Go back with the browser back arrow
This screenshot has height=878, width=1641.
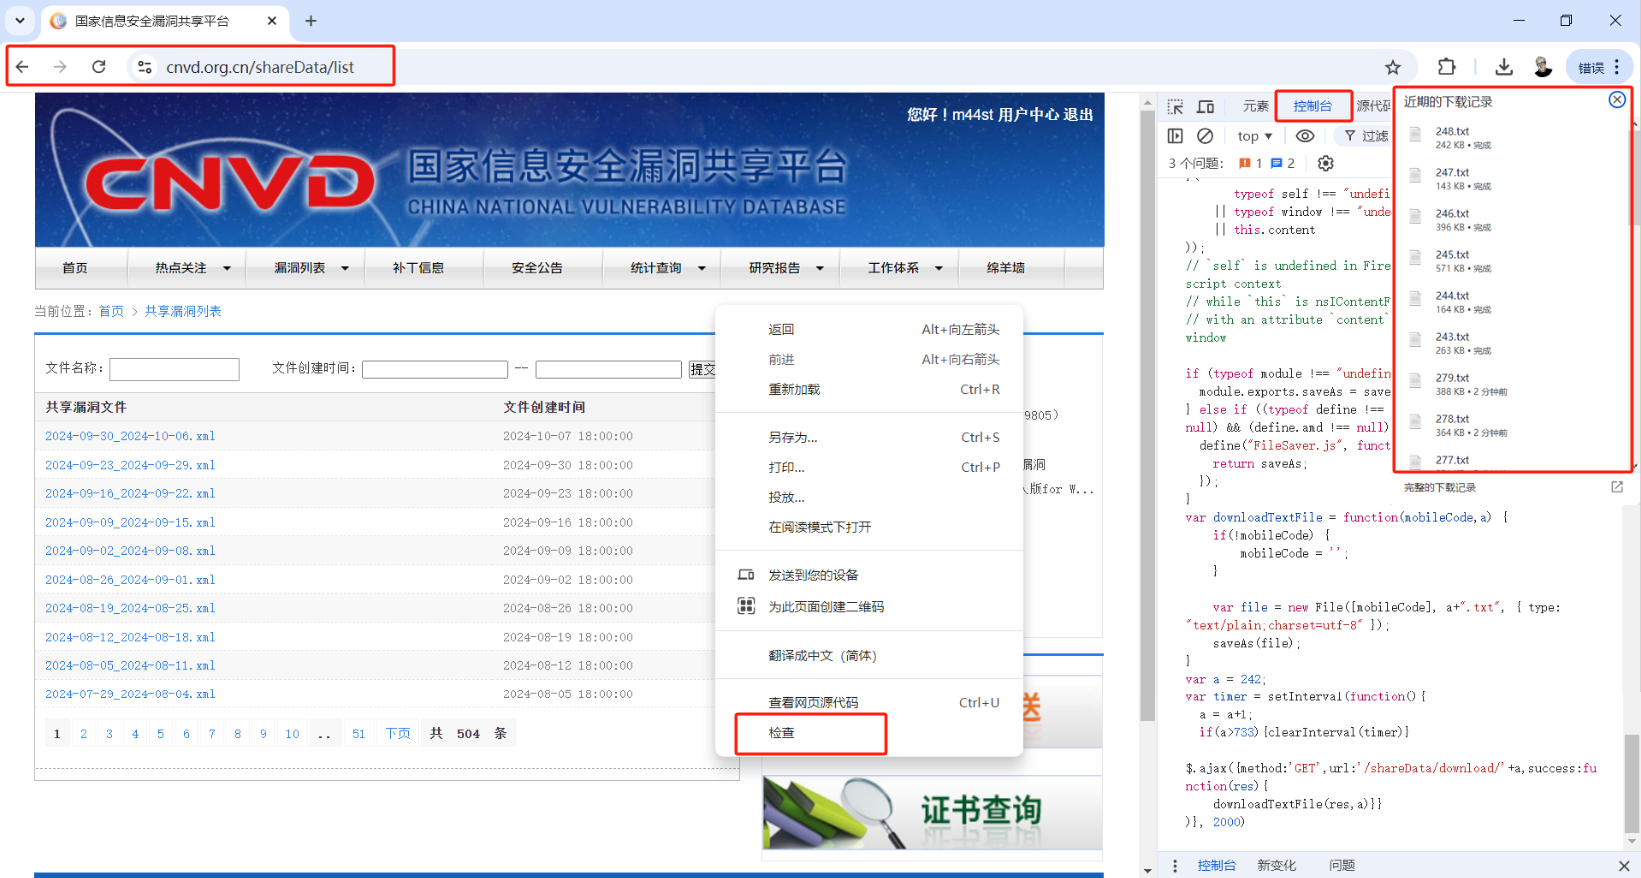22,67
